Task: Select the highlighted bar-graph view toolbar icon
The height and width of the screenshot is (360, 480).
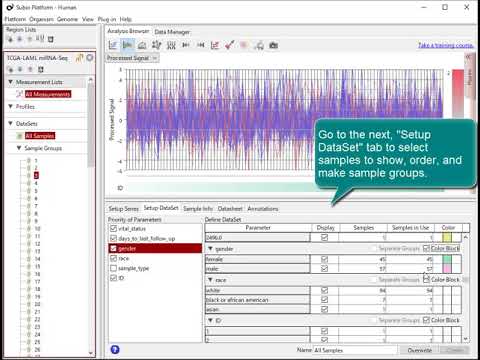Action: (x=128, y=45)
